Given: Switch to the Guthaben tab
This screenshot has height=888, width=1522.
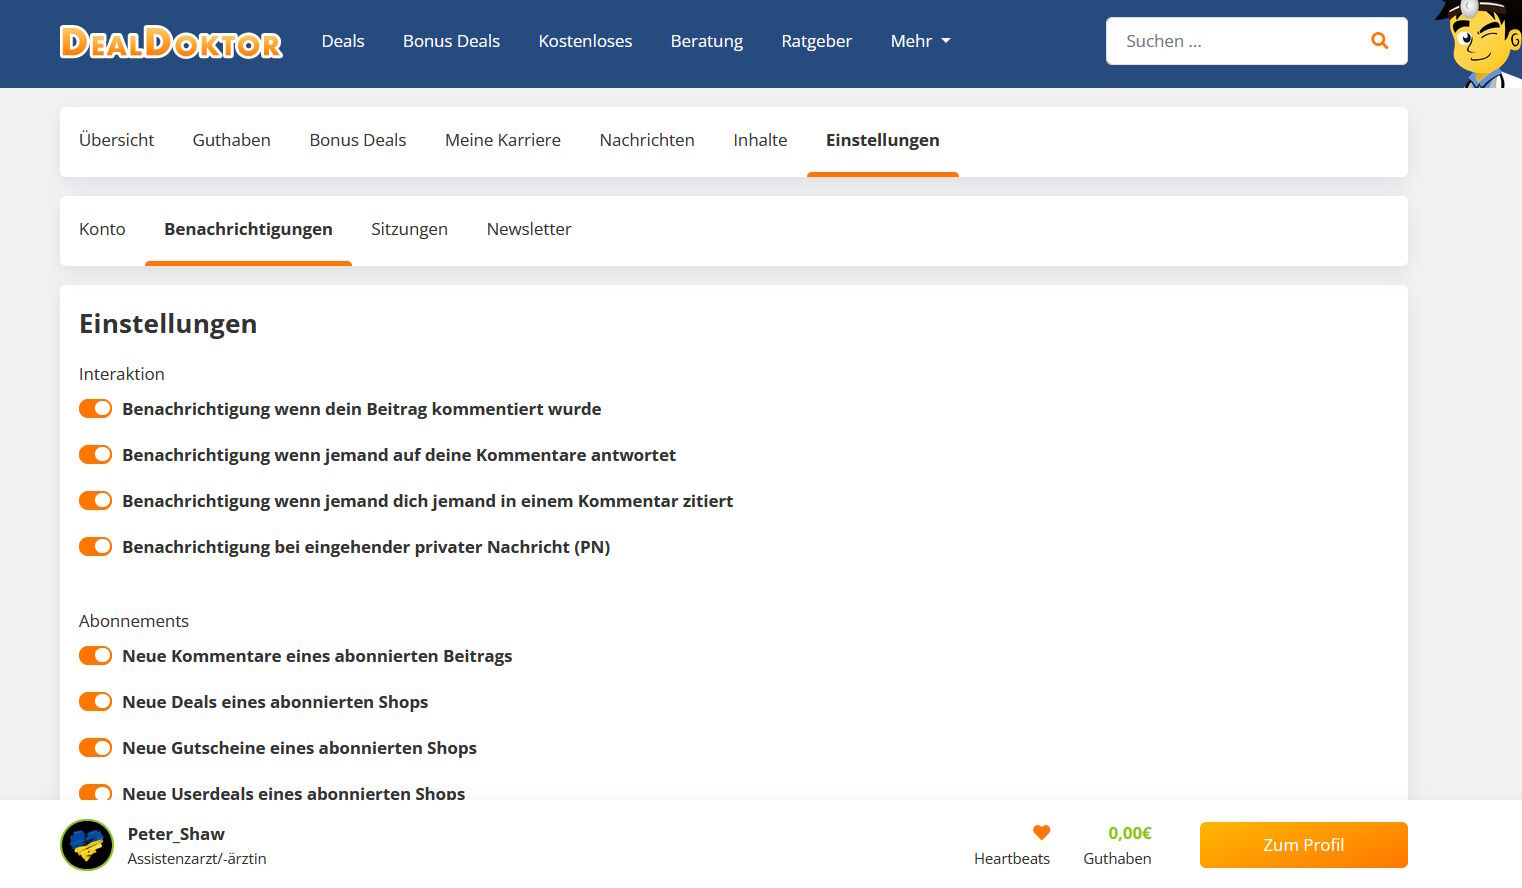Looking at the screenshot, I should point(232,140).
